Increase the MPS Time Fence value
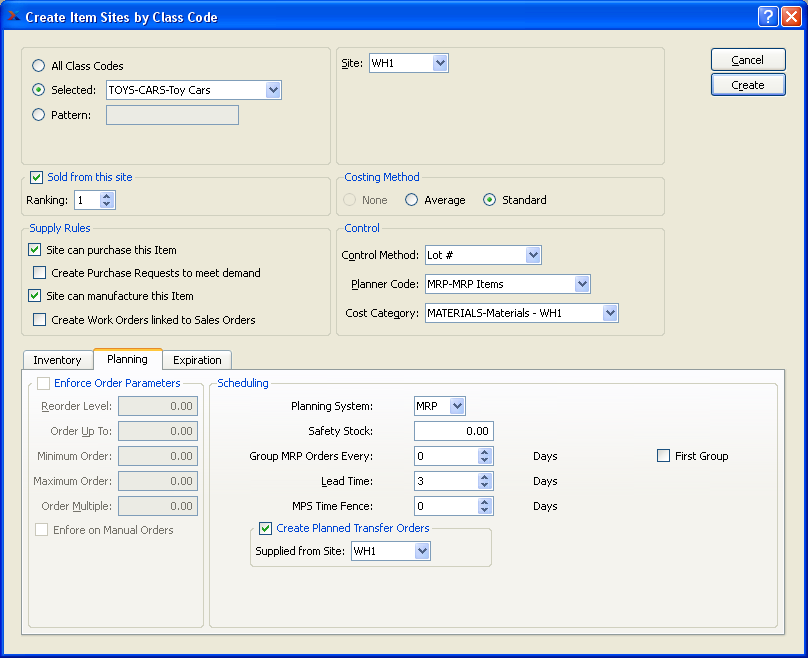 [485, 501]
